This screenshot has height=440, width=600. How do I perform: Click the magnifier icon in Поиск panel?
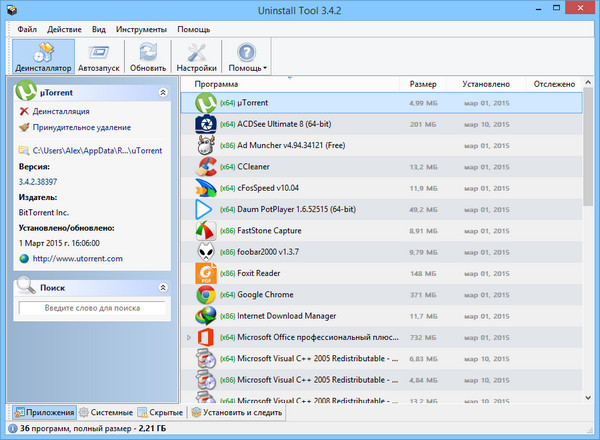26,285
